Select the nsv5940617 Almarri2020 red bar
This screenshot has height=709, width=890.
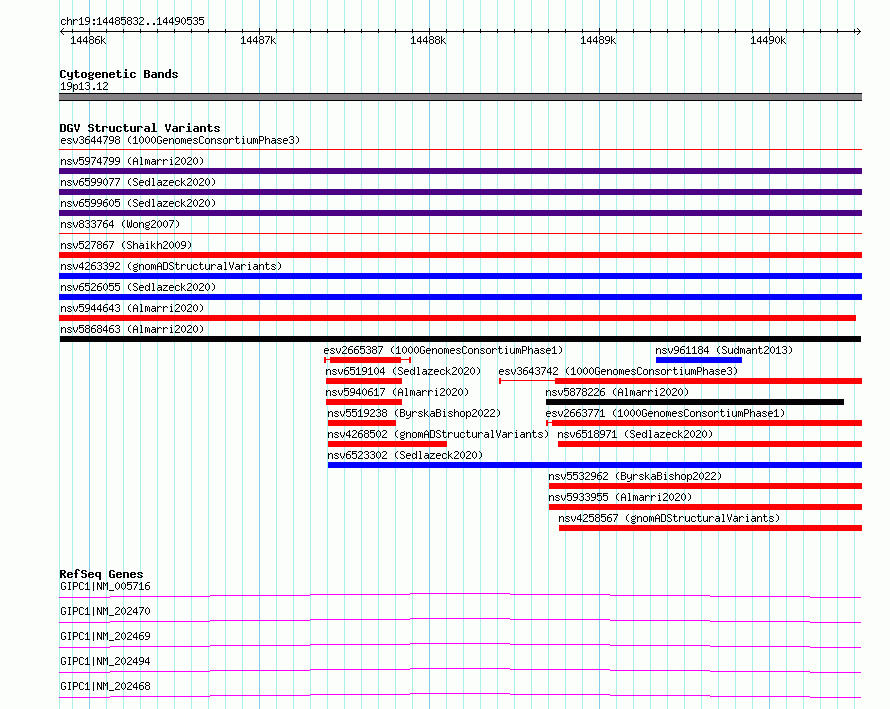click(x=364, y=402)
